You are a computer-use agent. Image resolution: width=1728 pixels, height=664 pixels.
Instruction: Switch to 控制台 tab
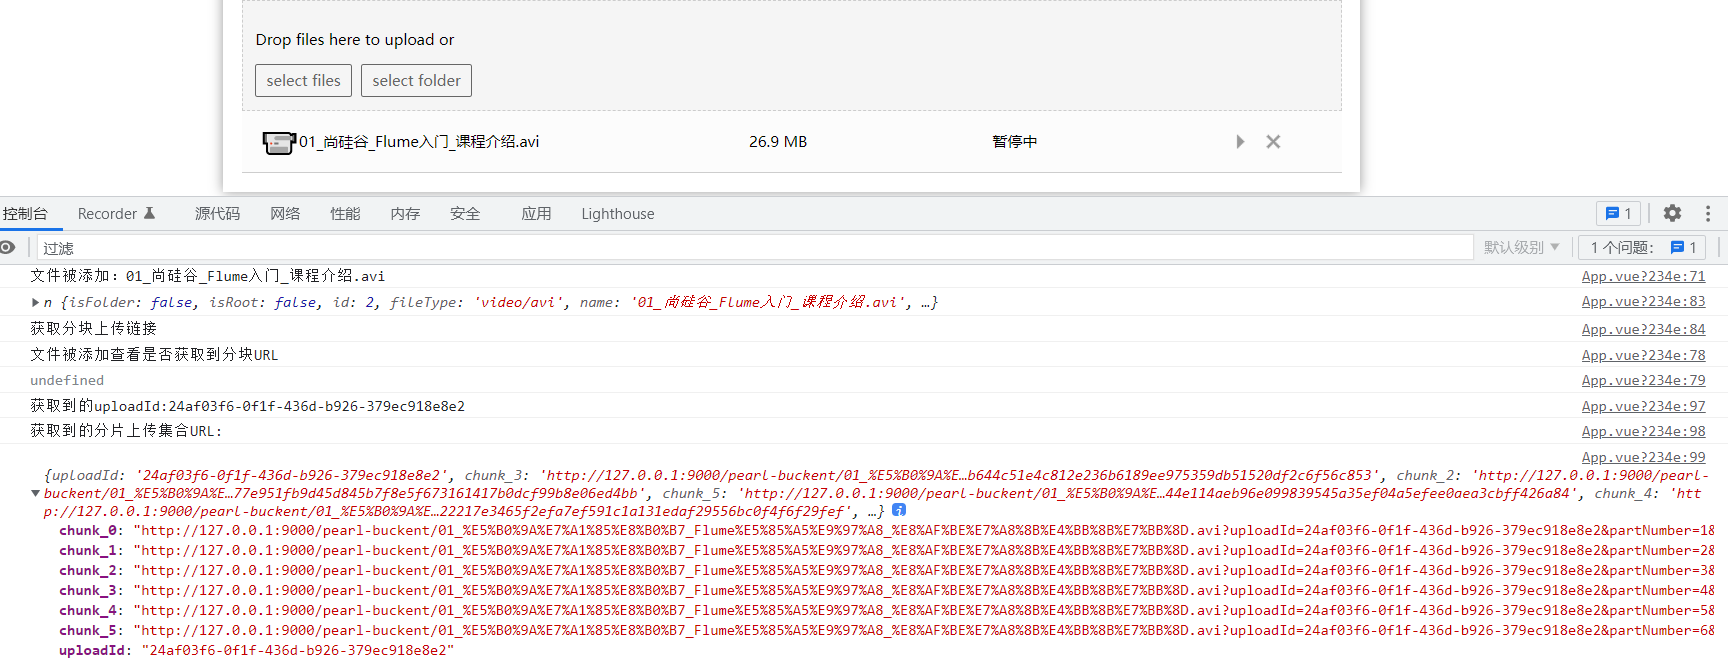click(x=25, y=213)
